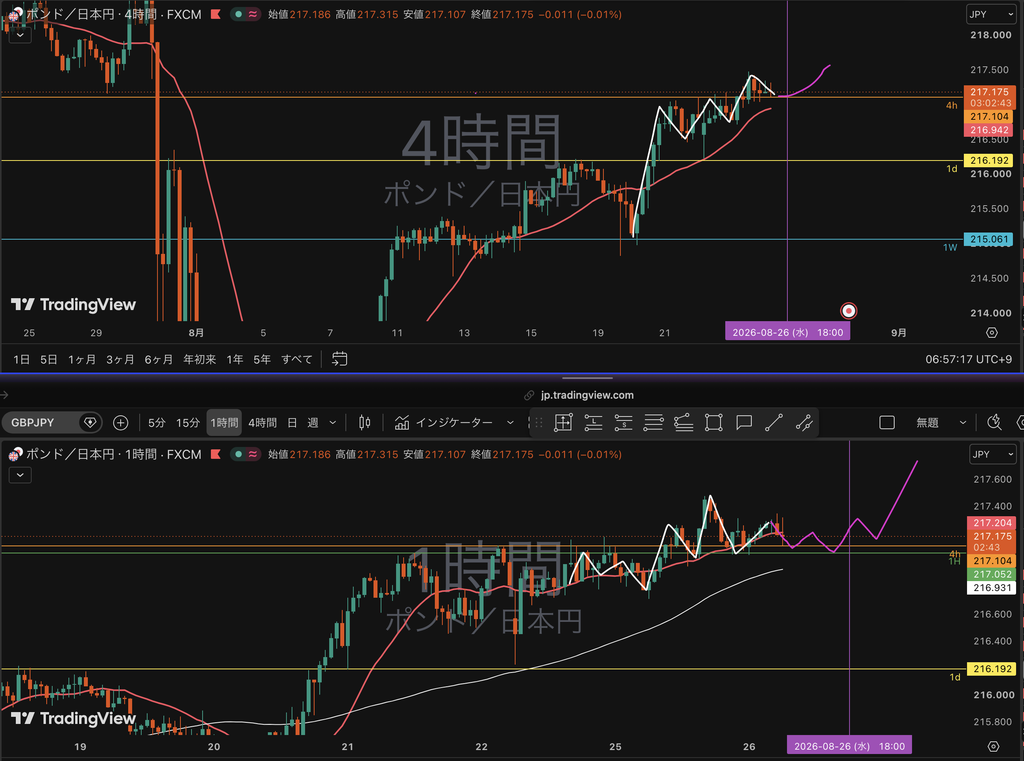Select the line with nodes path tool
Viewport: 1024px width, 761px height.
click(x=804, y=423)
